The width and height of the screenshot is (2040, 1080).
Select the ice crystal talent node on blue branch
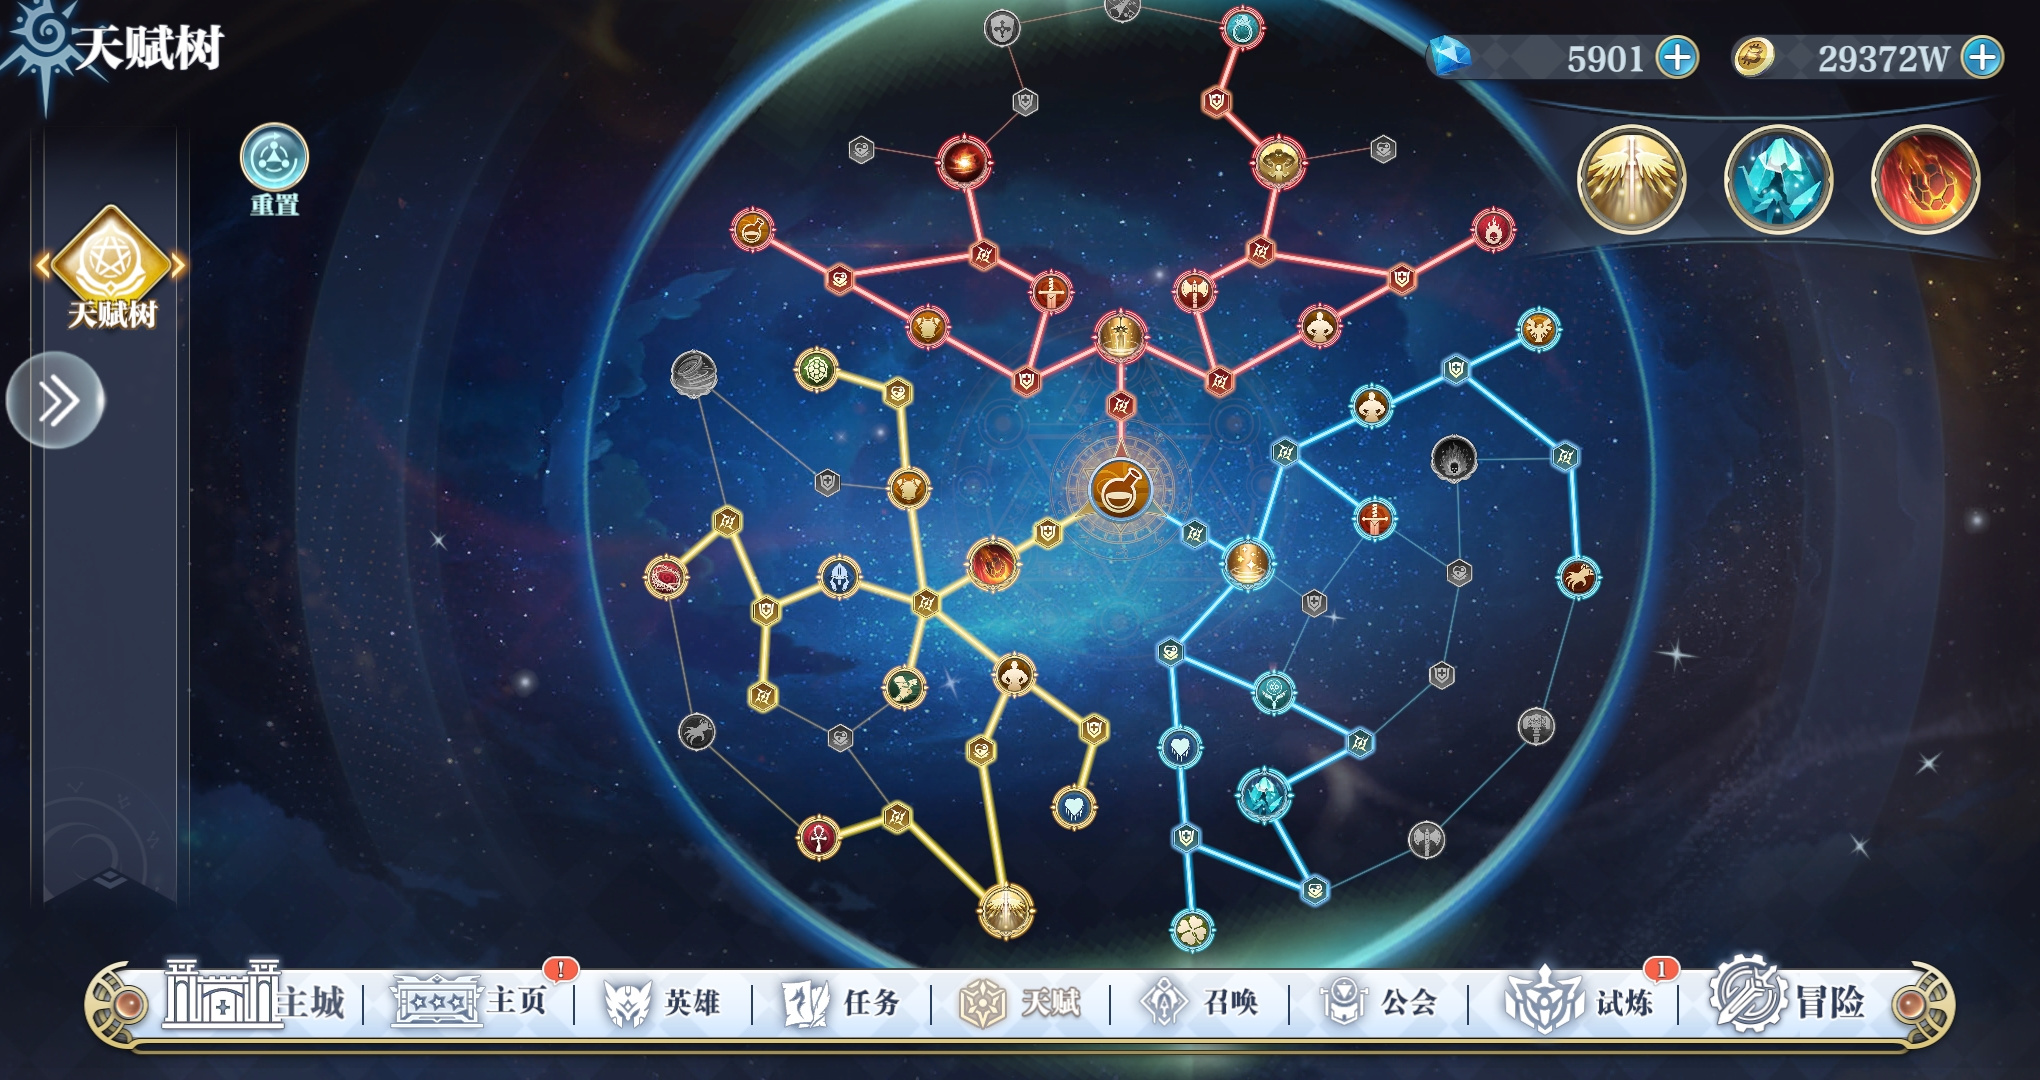[1264, 796]
